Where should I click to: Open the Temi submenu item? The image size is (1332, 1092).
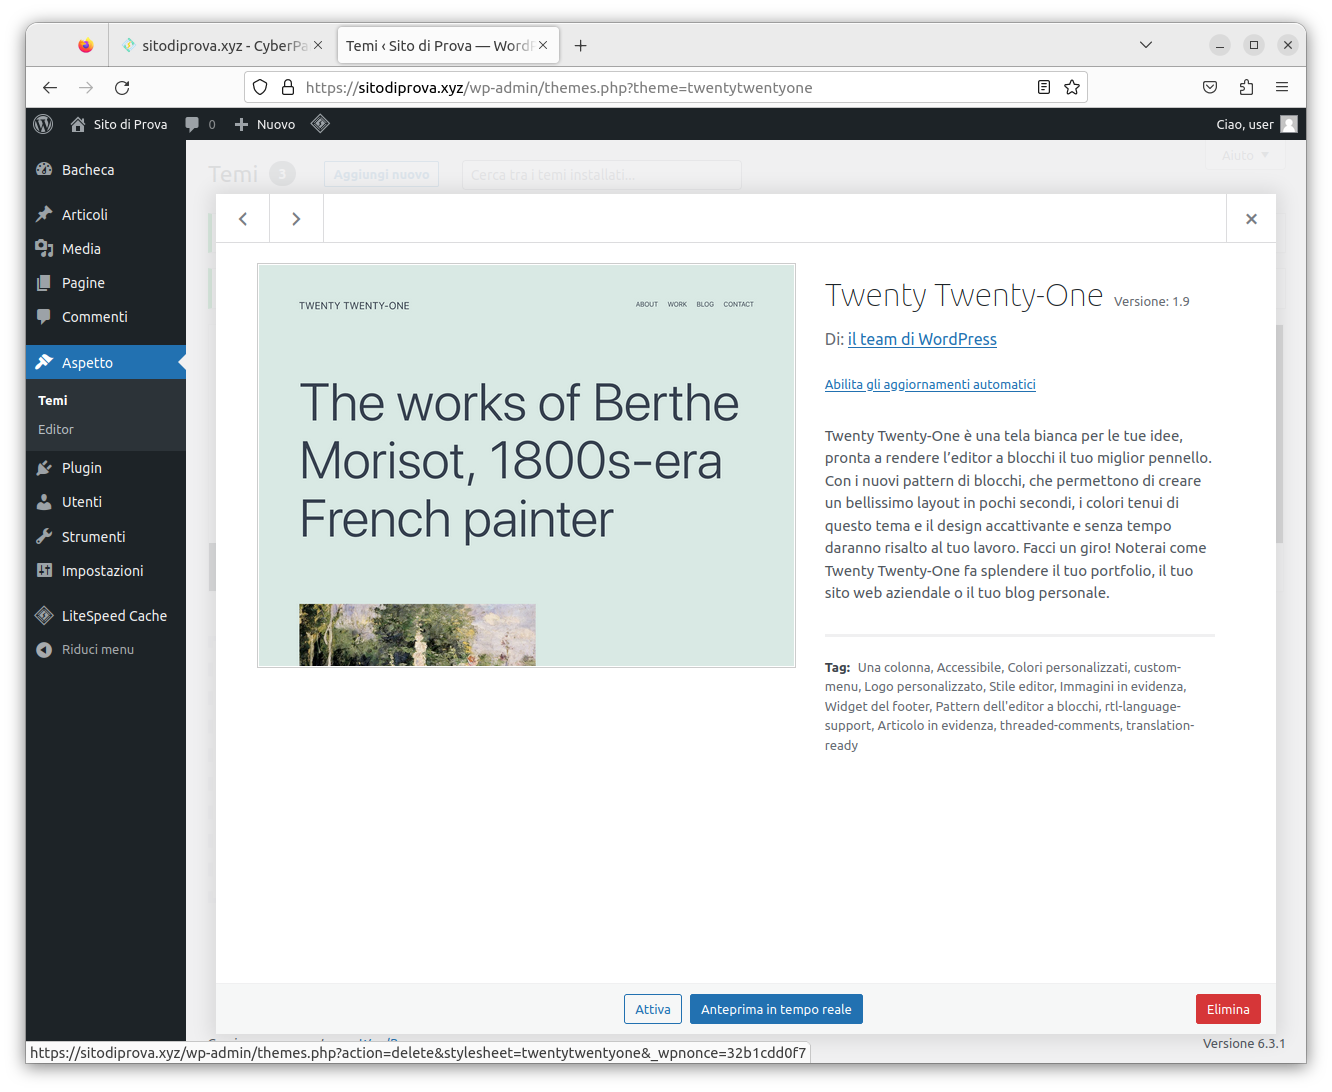point(53,400)
